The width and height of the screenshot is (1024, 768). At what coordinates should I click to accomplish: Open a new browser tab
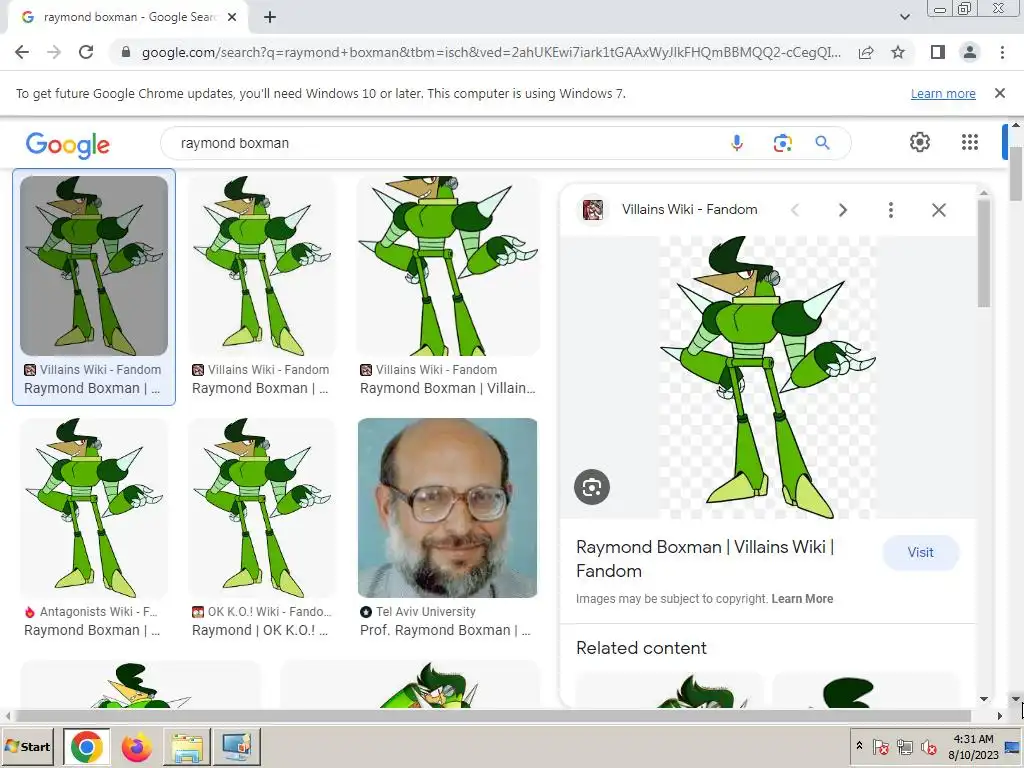point(270,18)
